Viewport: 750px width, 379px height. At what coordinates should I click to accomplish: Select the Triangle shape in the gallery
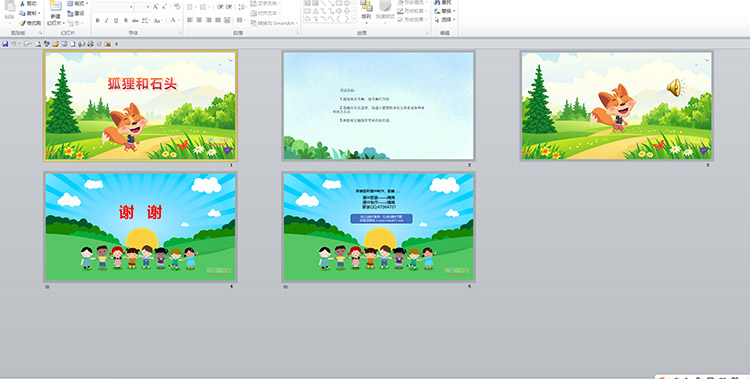coord(315,11)
